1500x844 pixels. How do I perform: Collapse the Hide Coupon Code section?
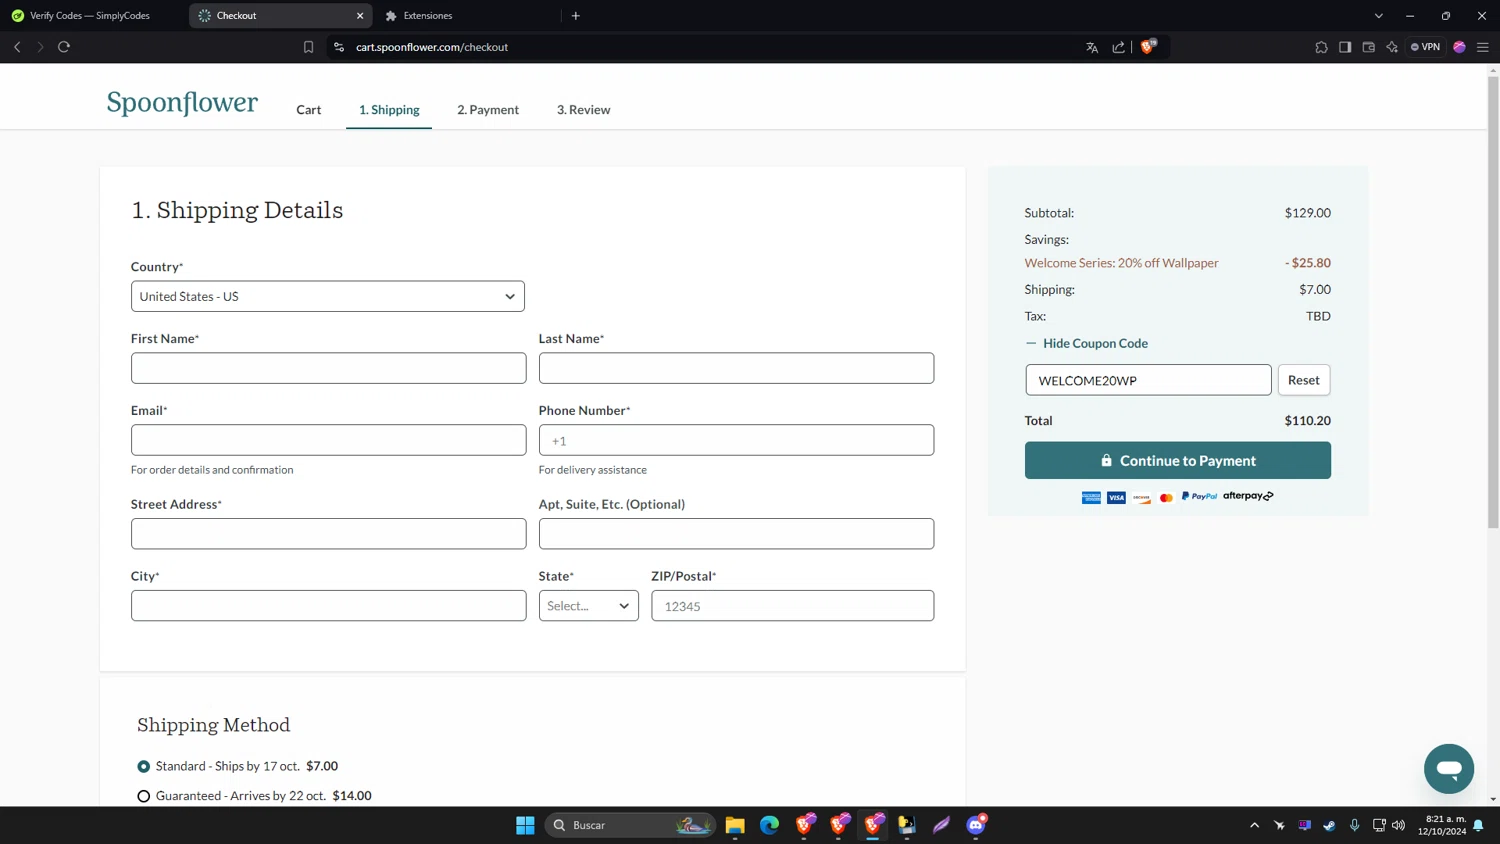1086,343
